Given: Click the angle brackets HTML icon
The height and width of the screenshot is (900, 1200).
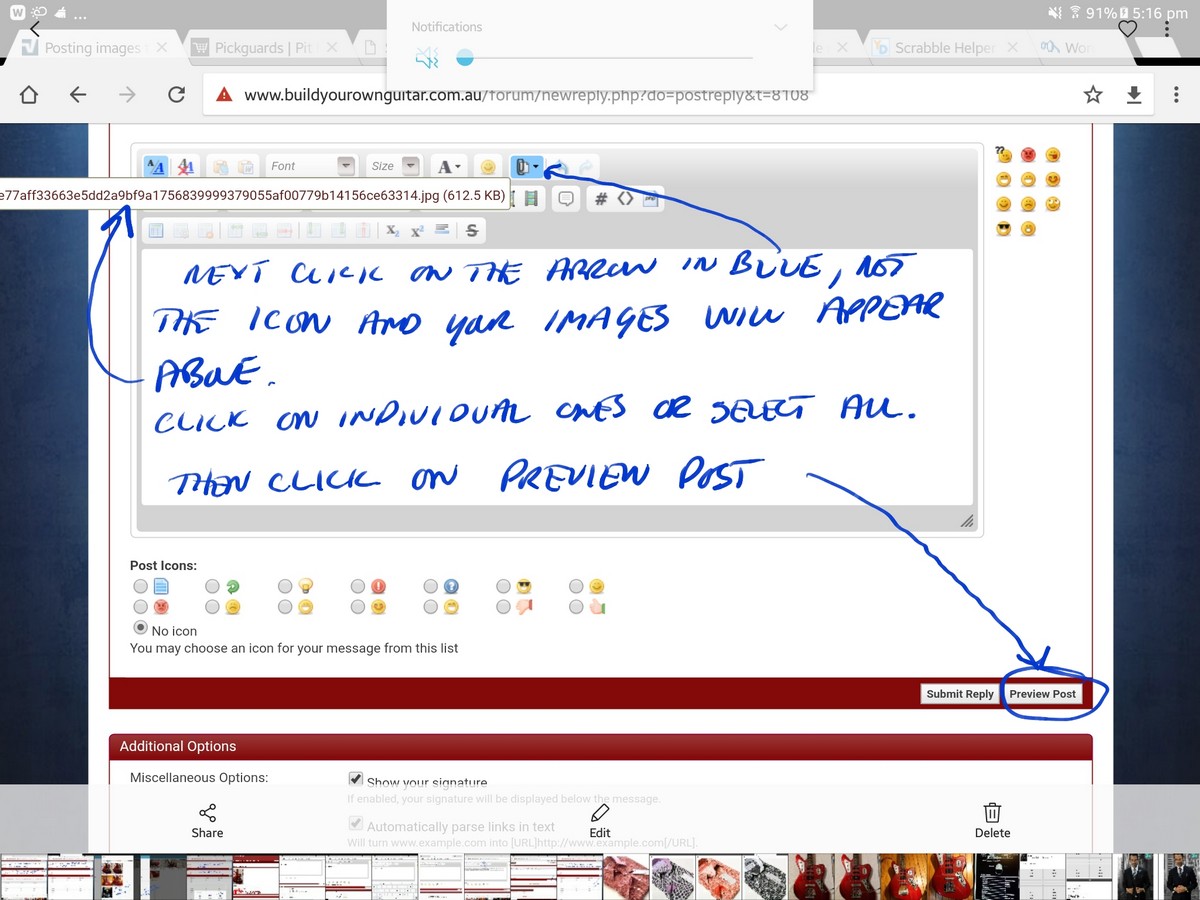Looking at the screenshot, I should click(x=625, y=199).
